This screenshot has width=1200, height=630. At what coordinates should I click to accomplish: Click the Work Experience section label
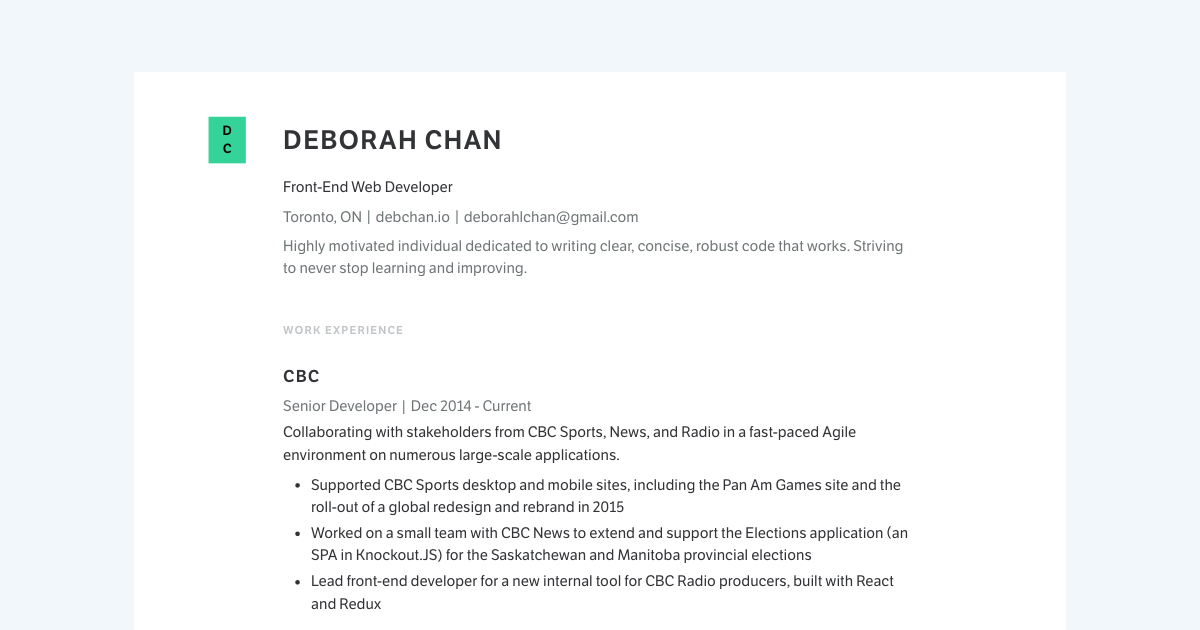[343, 330]
